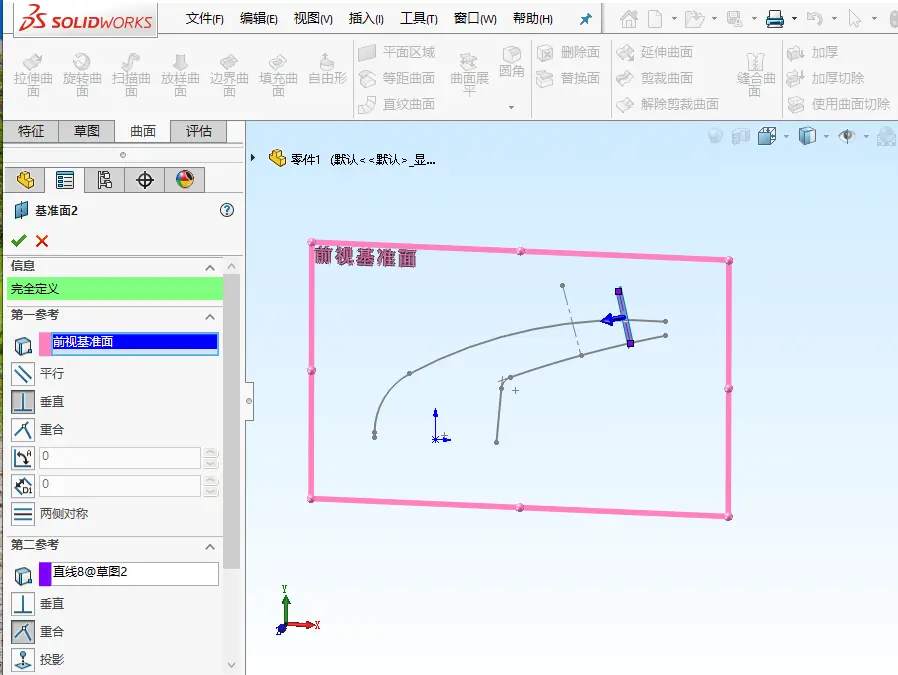Open the ConfigurationManager tab icon
Image resolution: width=898 pixels, height=675 pixels.
point(104,180)
